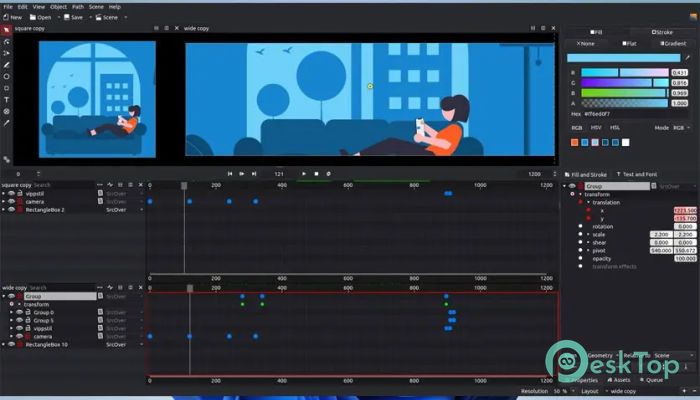Viewport: 700px width, 400px height.
Task: Toggle record for rotation property
Action: point(580,226)
